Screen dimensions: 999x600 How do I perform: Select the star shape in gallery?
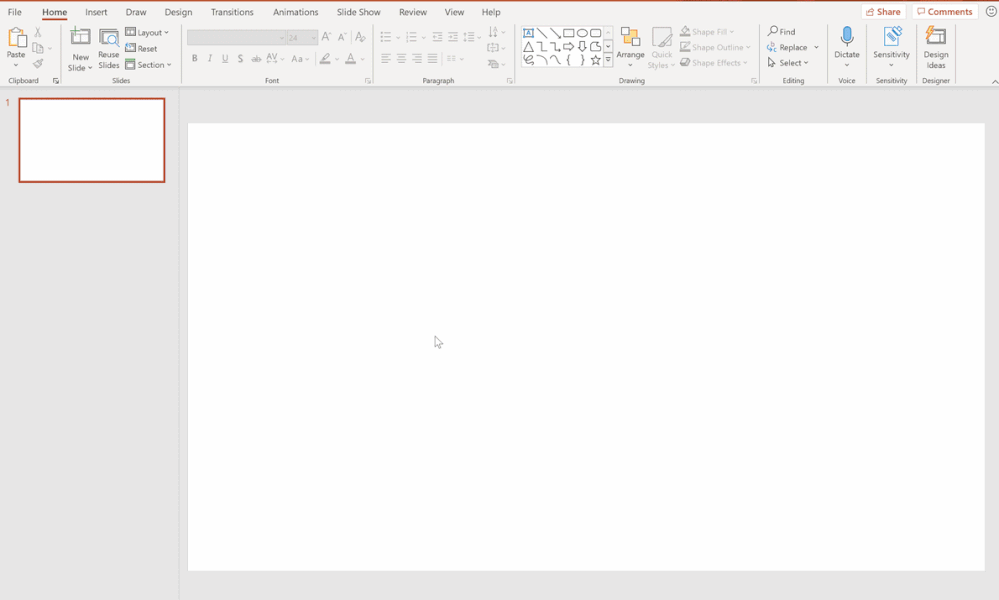(x=596, y=61)
